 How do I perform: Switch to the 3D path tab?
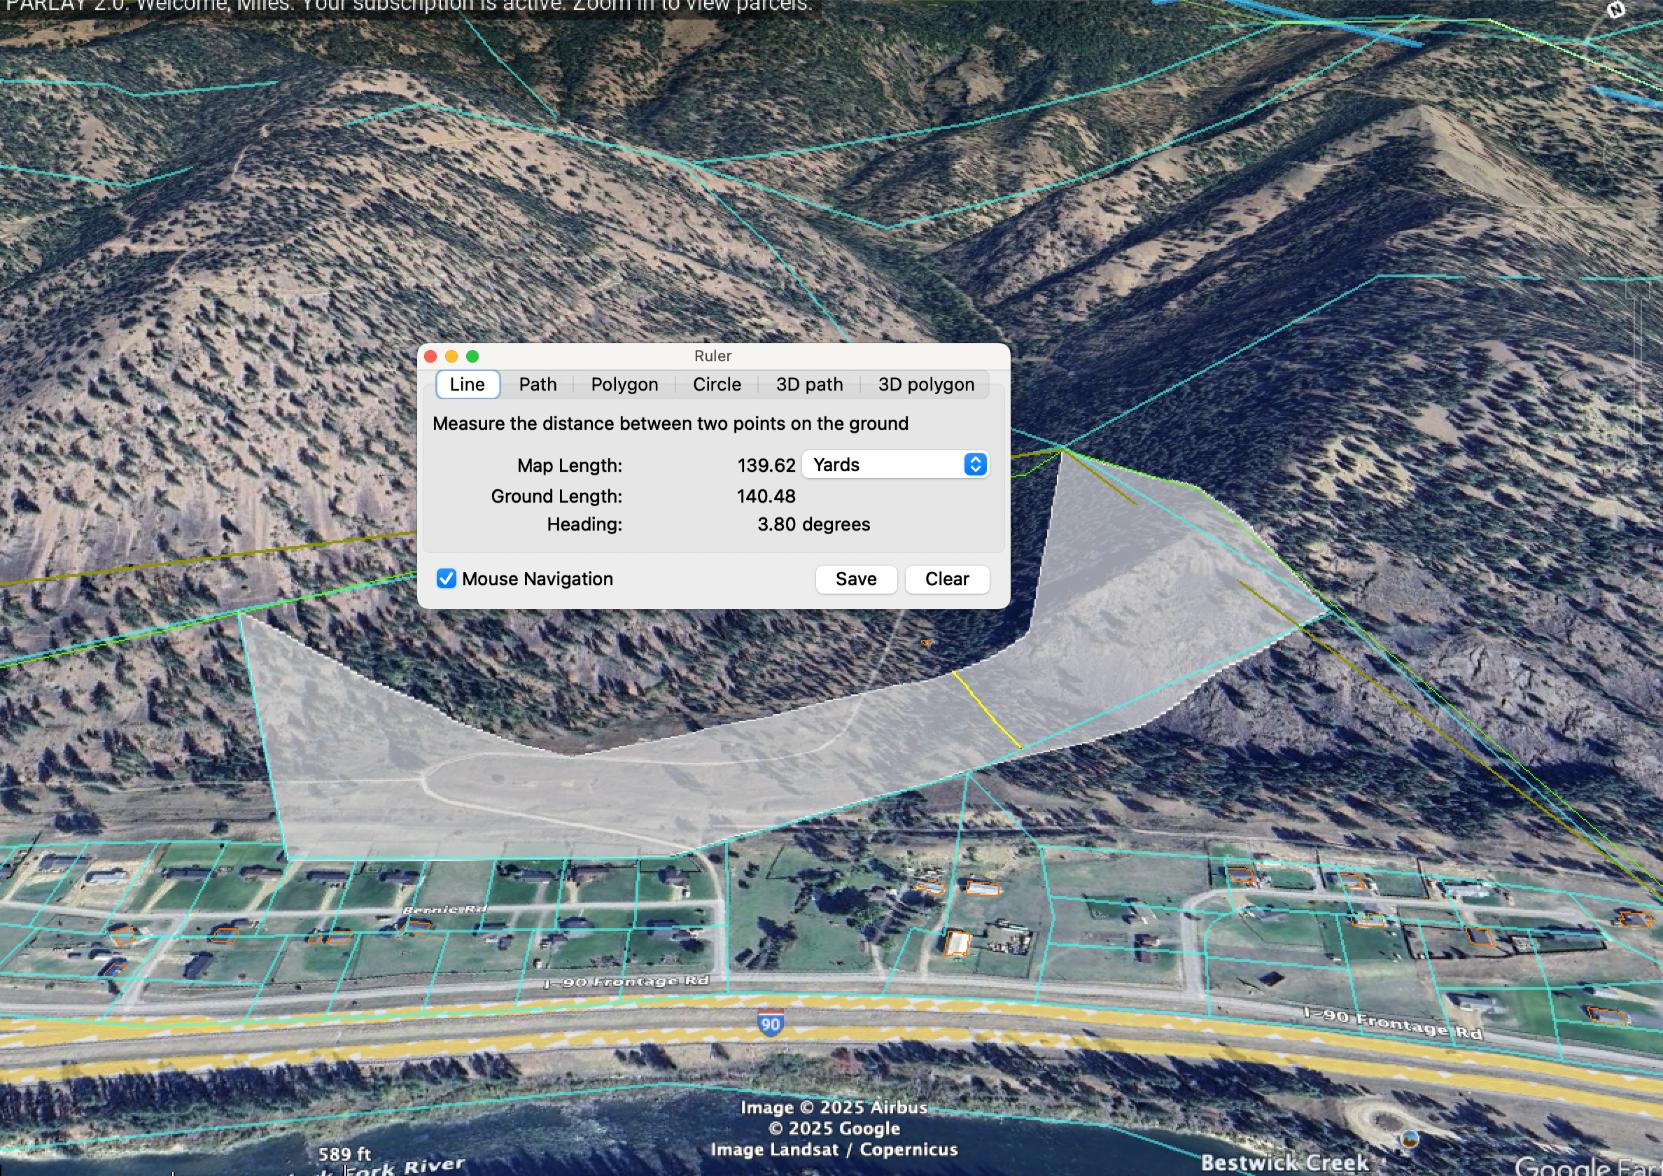(x=809, y=385)
